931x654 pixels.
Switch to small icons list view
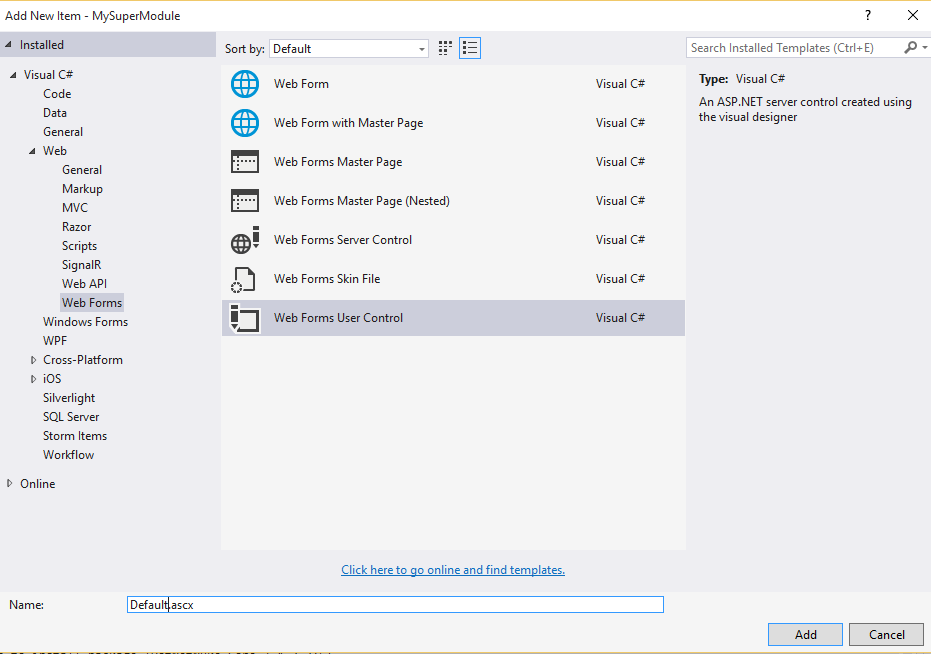pyautogui.click(x=470, y=48)
